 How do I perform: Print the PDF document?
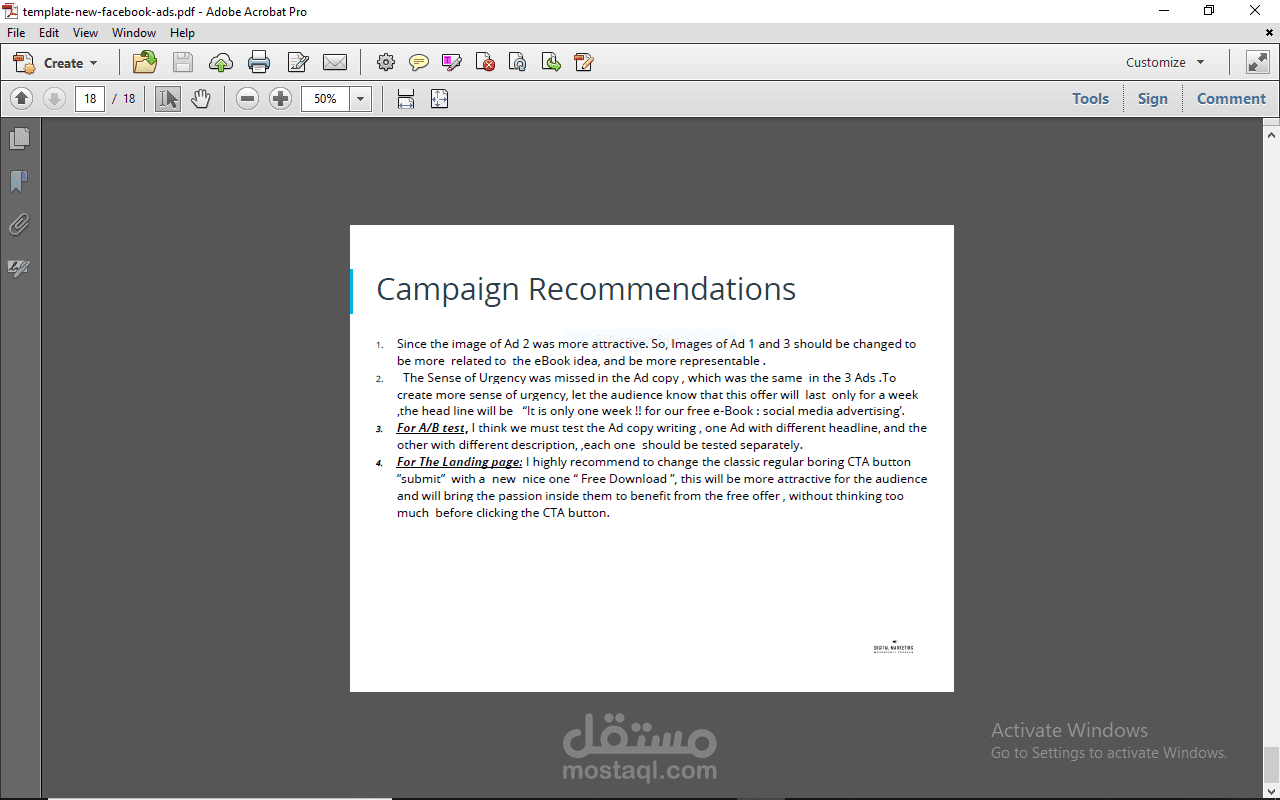[259, 62]
